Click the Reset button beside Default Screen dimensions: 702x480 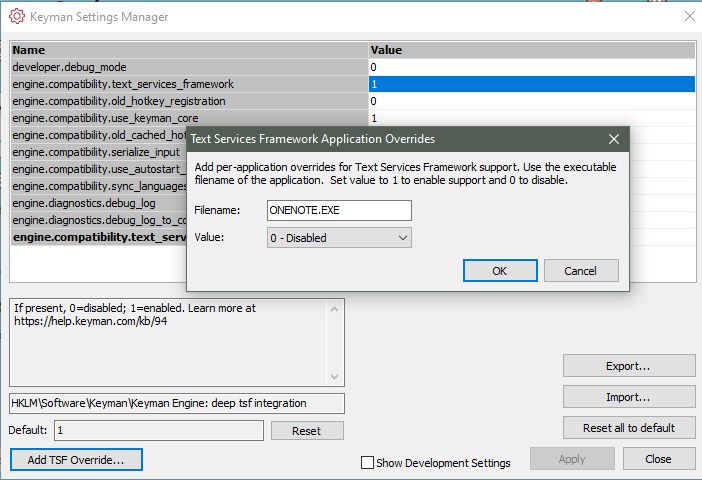tap(307, 431)
